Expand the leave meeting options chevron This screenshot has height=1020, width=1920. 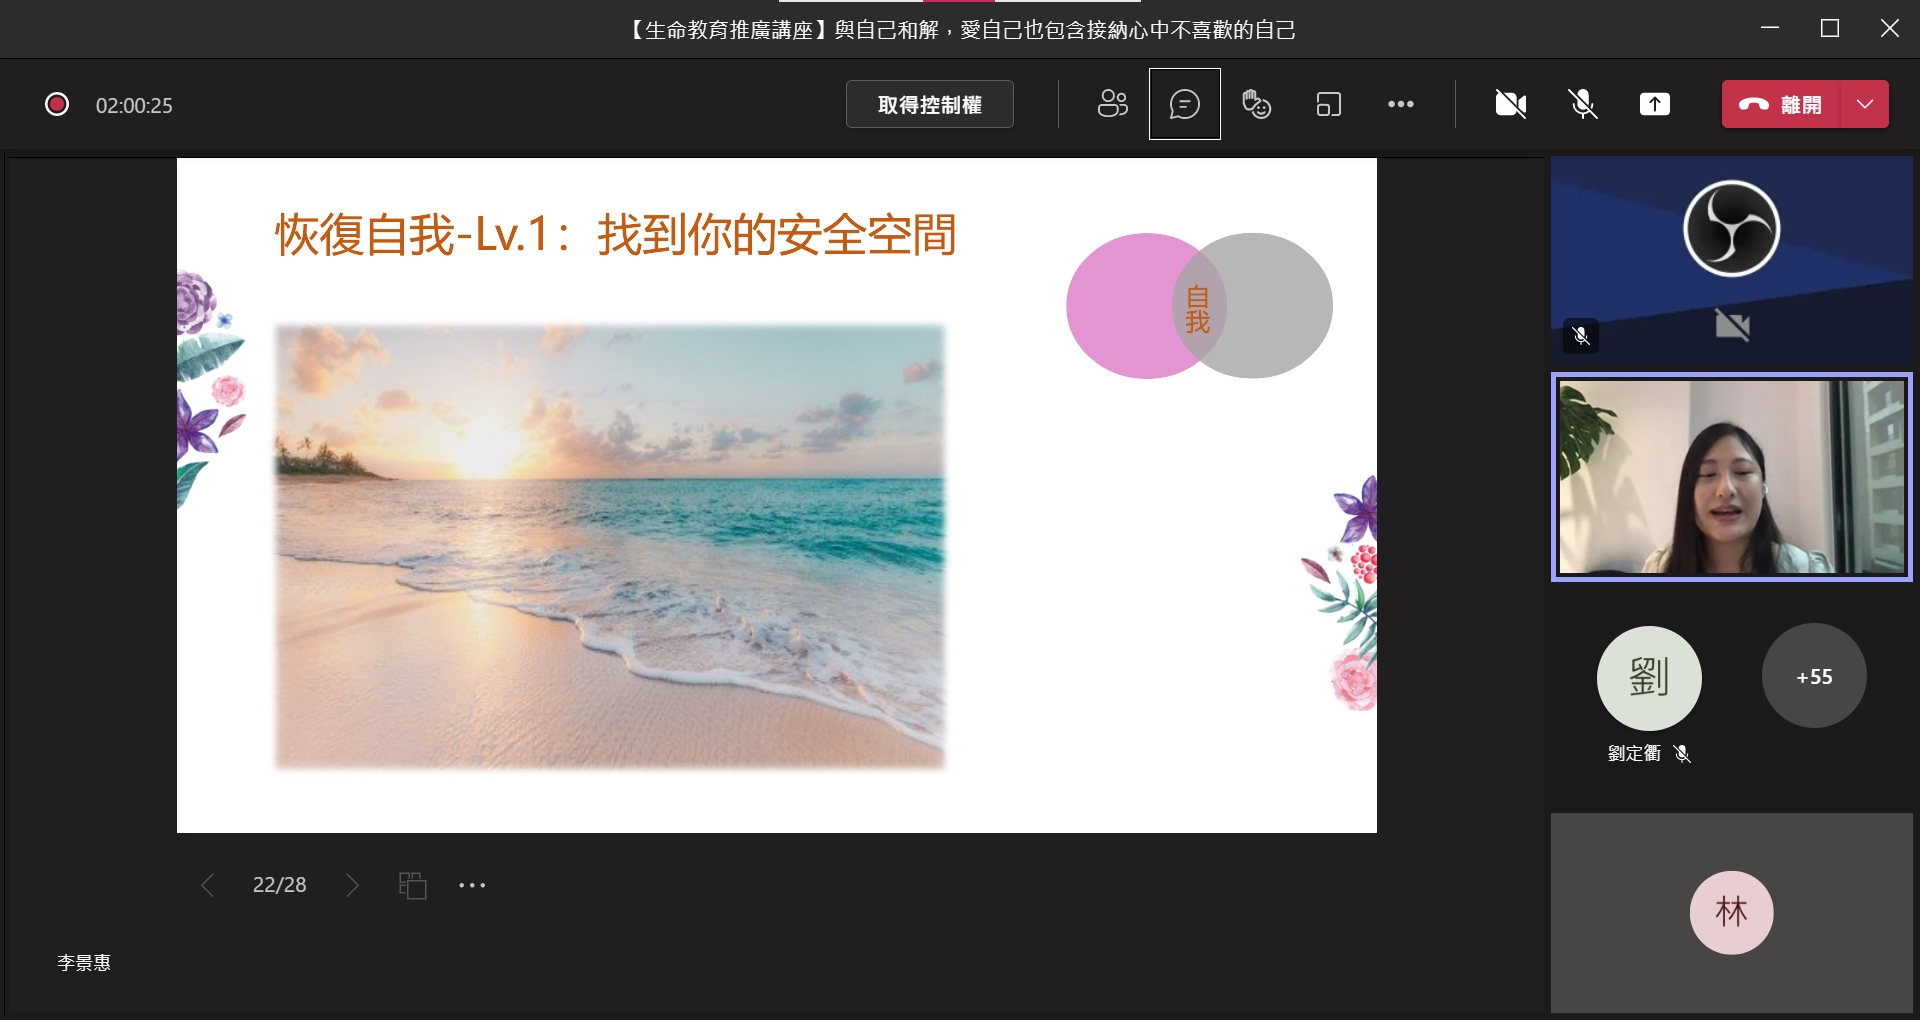(x=1864, y=104)
